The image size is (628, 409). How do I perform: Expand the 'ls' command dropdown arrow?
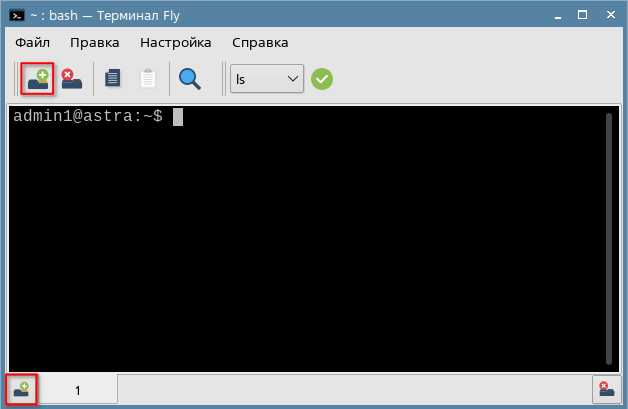[x=292, y=78]
